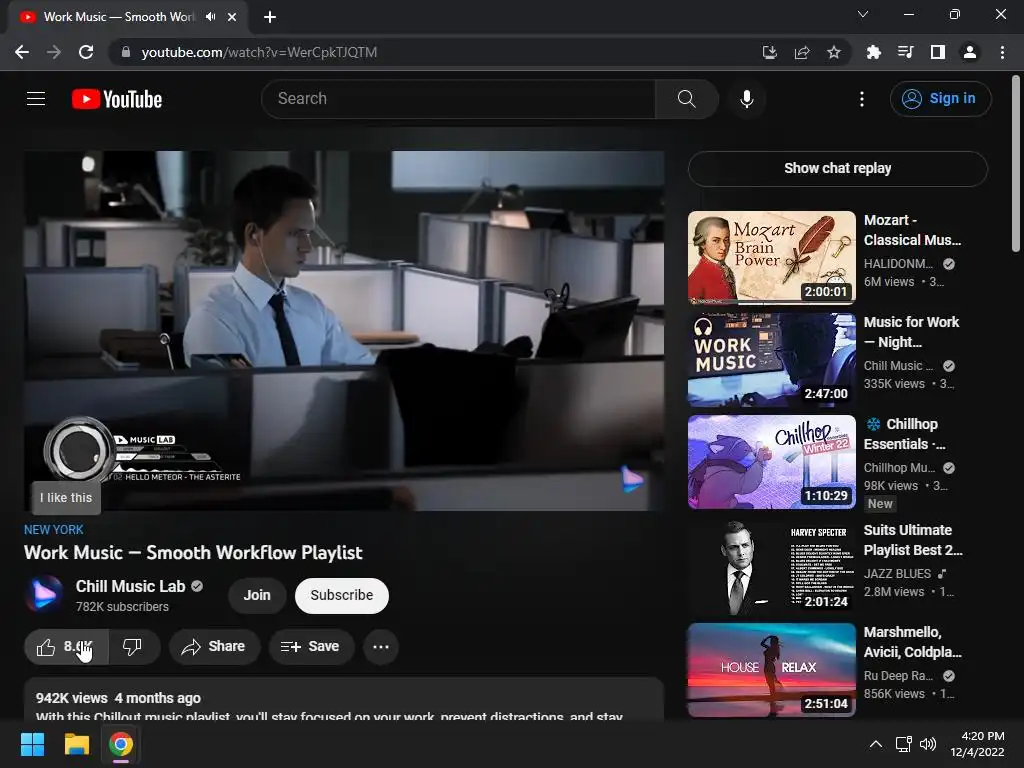Go to the YouTube home logo
This screenshot has width=1024, height=768.
[x=117, y=99]
